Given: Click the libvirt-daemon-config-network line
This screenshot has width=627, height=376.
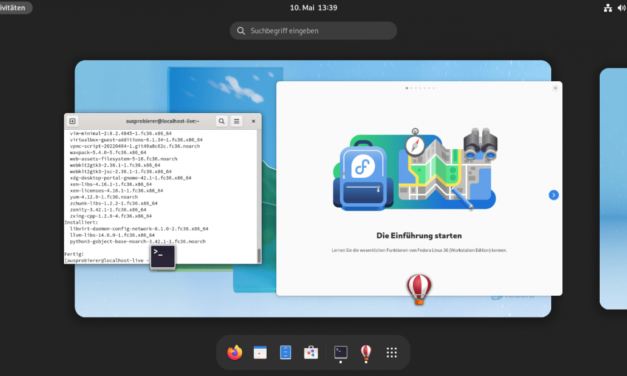Looking at the screenshot, I should pyautogui.click(x=139, y=229).
